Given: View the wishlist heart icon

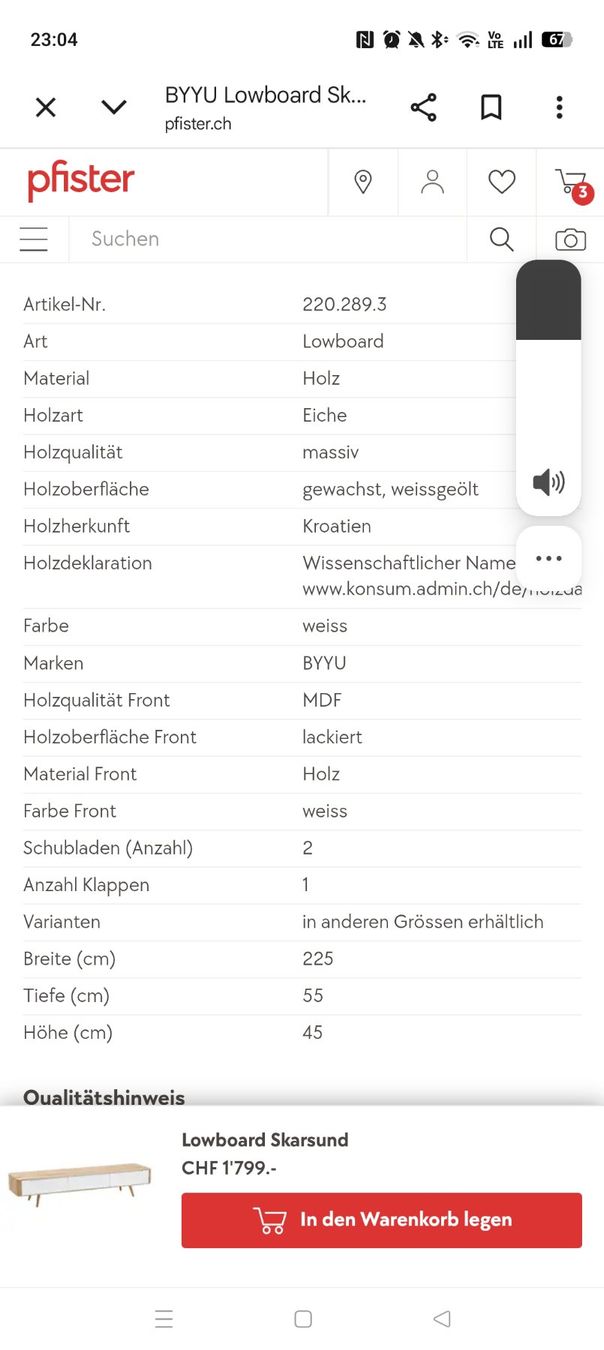Looking at the screenshot, I should (x=501, y=182).
